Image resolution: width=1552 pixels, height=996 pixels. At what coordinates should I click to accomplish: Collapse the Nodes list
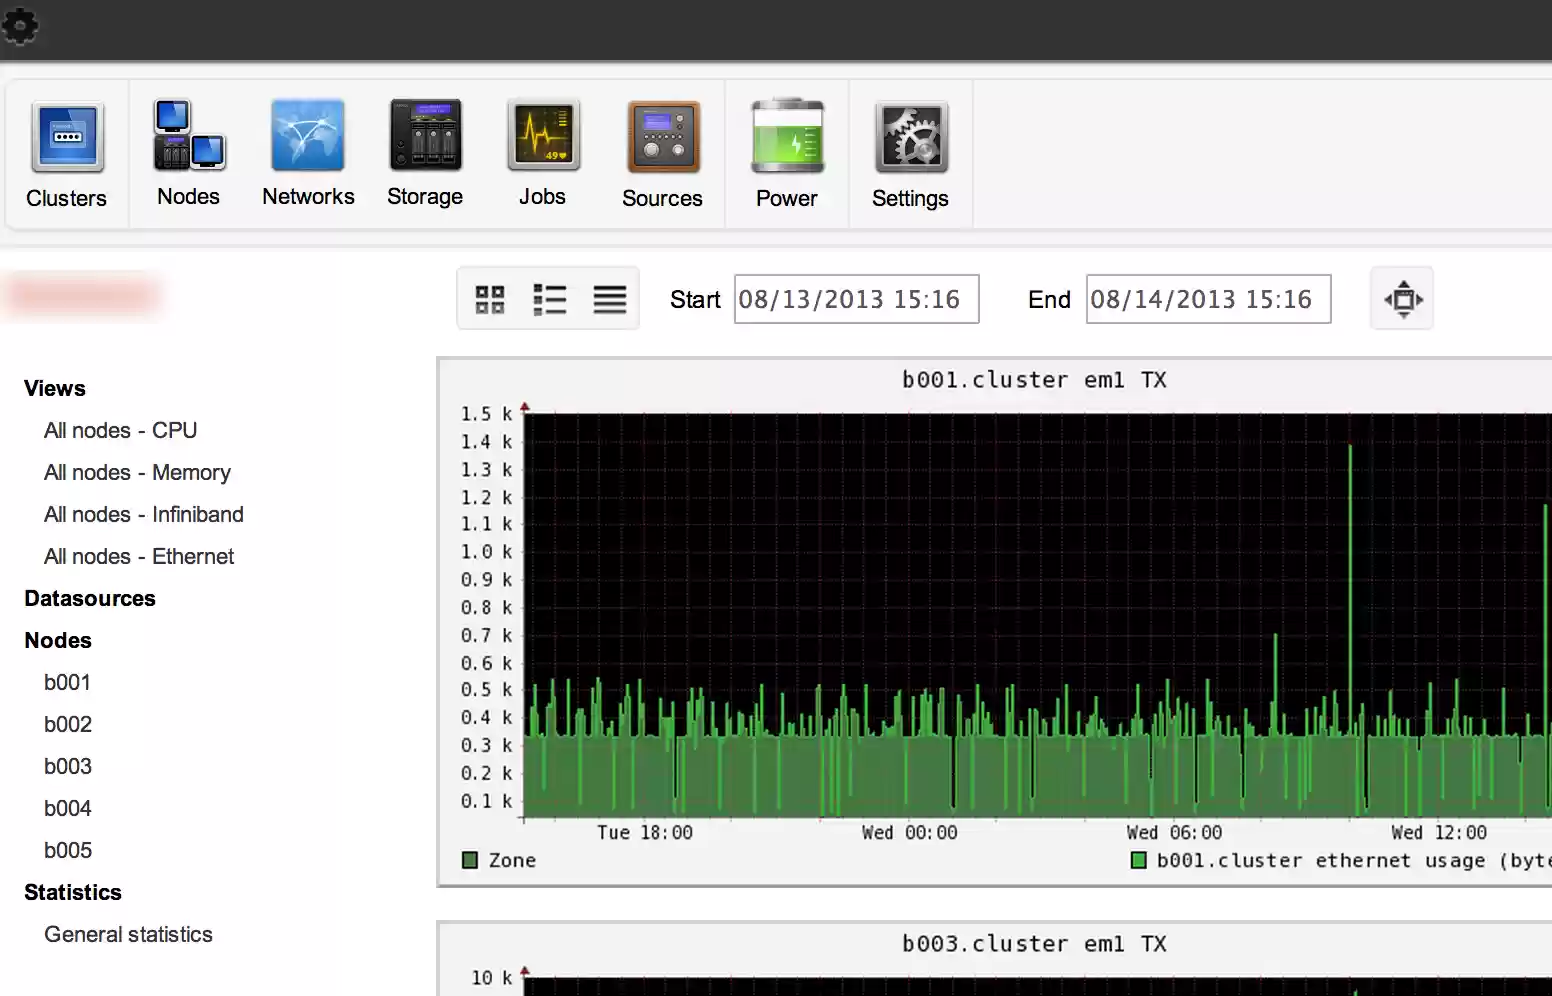coord(58,640)
